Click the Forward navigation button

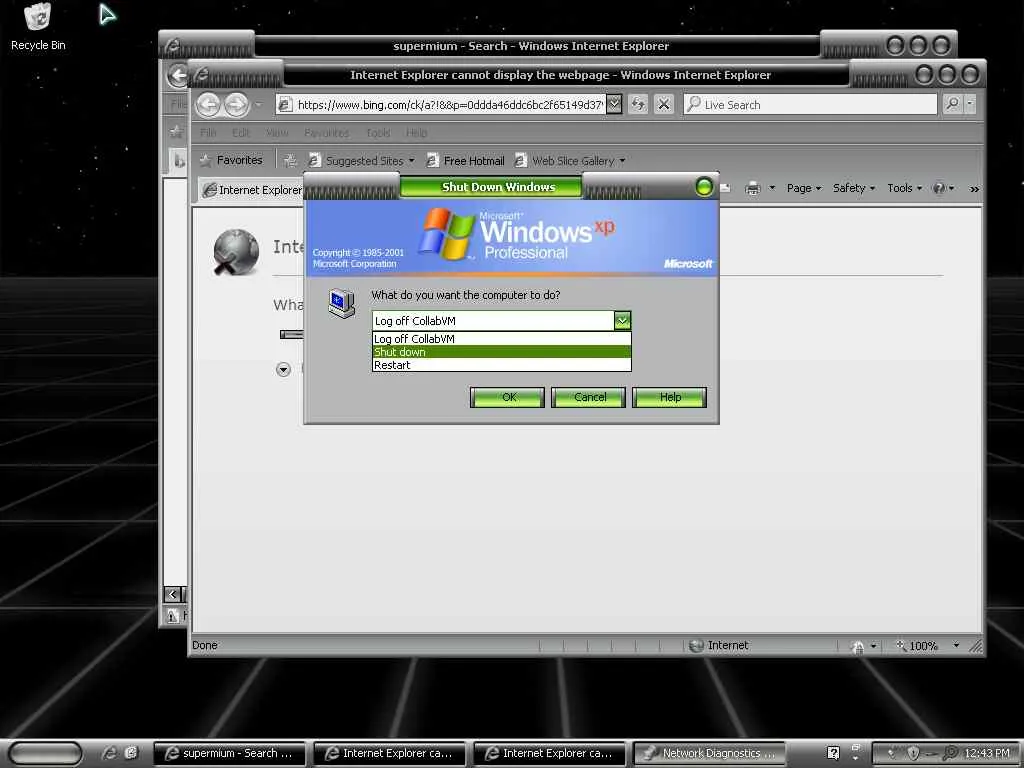point(236,104)
